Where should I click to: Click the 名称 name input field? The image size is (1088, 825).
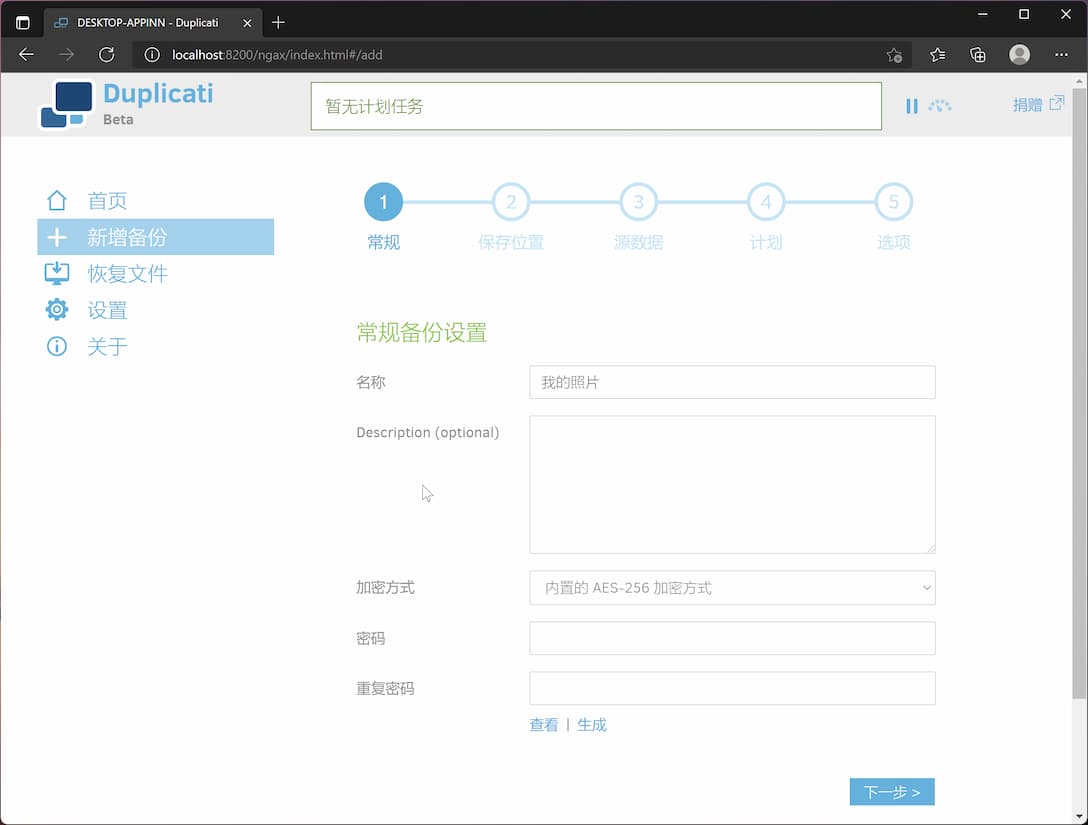(x=732, y=382)
